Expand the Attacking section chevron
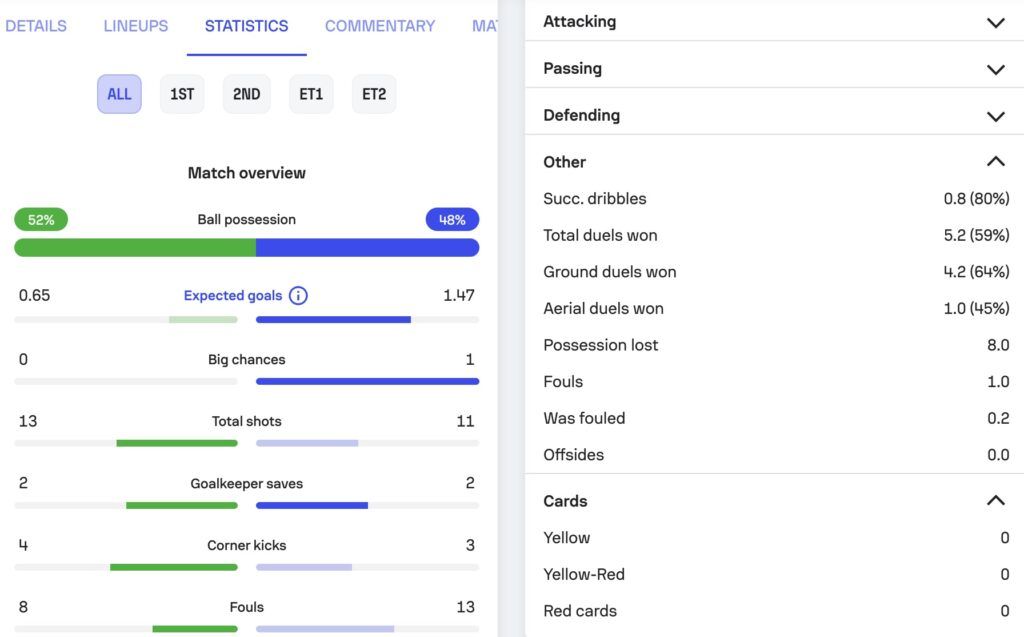The height and width of the screenshot is (637, 1024). point(995,22)
